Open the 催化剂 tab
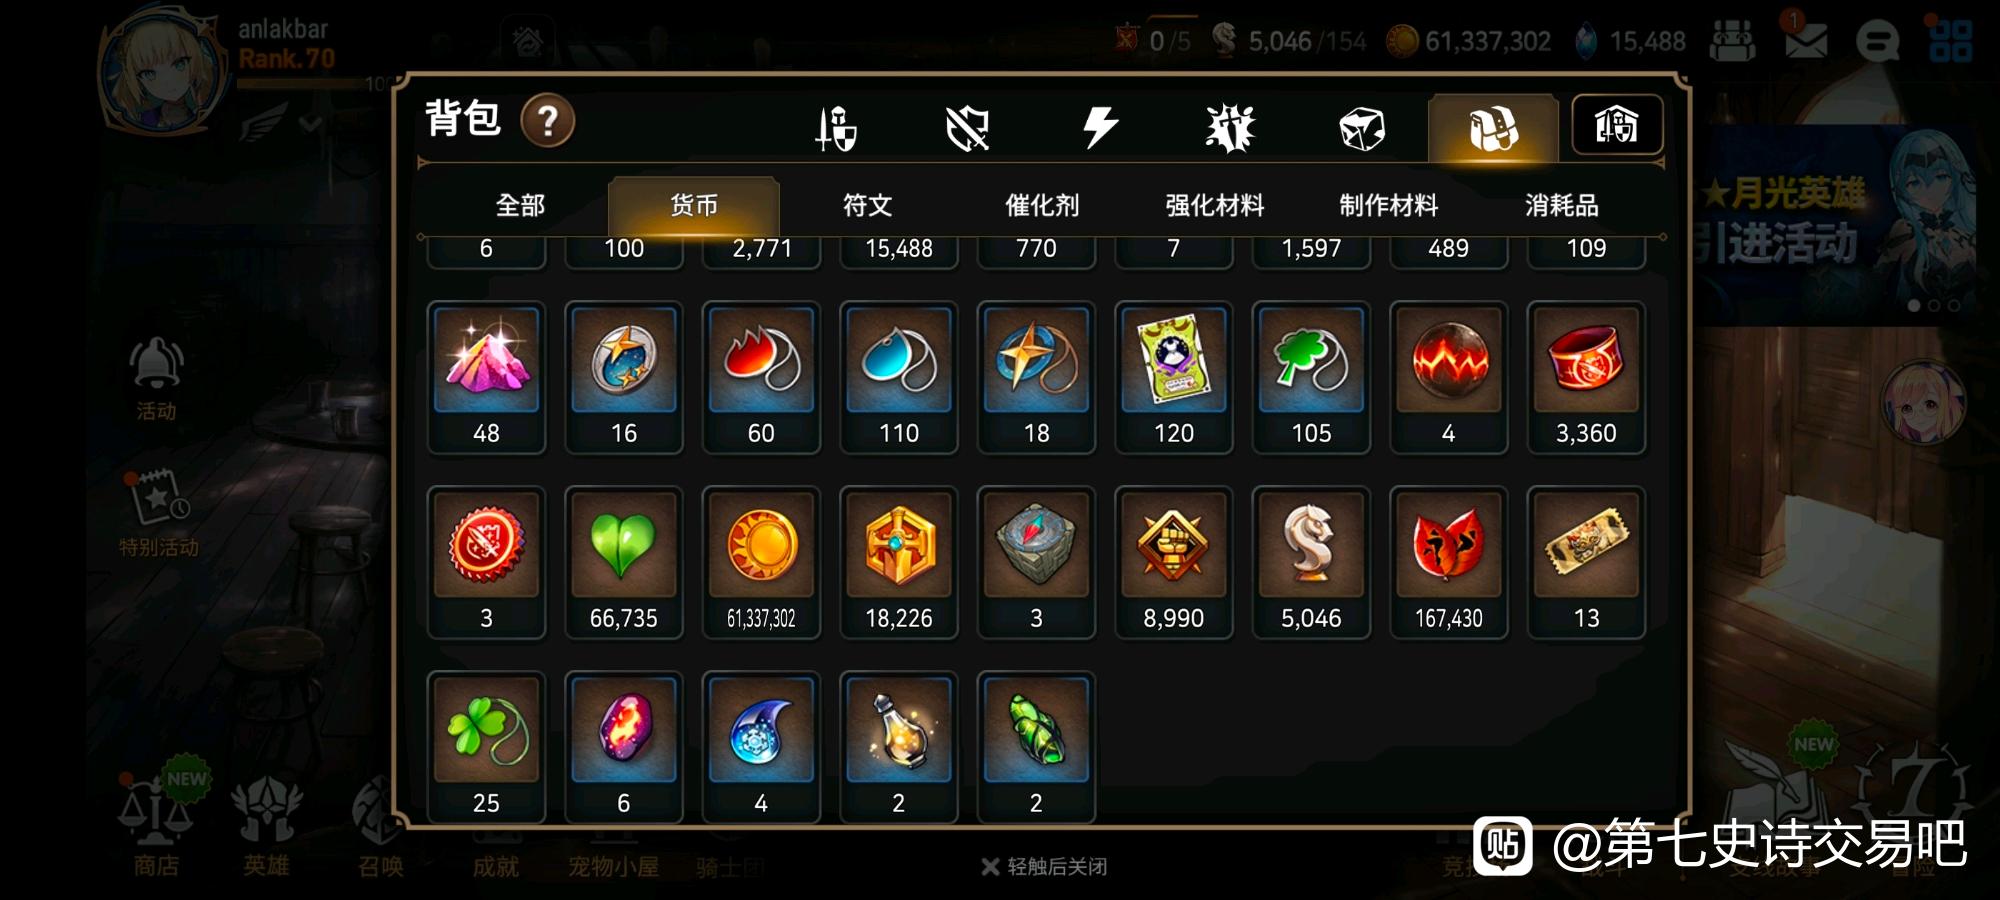 click(x=1041, y=206)
